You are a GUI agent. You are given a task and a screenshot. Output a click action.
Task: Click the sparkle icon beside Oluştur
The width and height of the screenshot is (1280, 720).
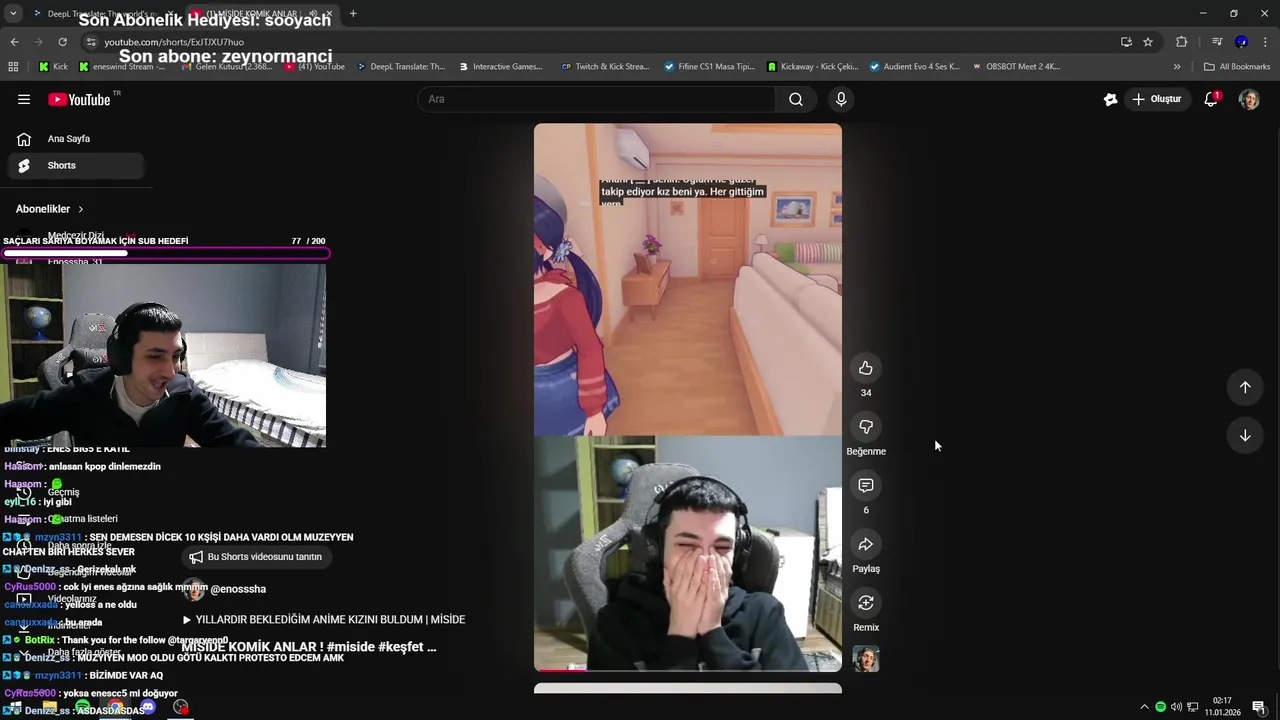point(1110,99)
